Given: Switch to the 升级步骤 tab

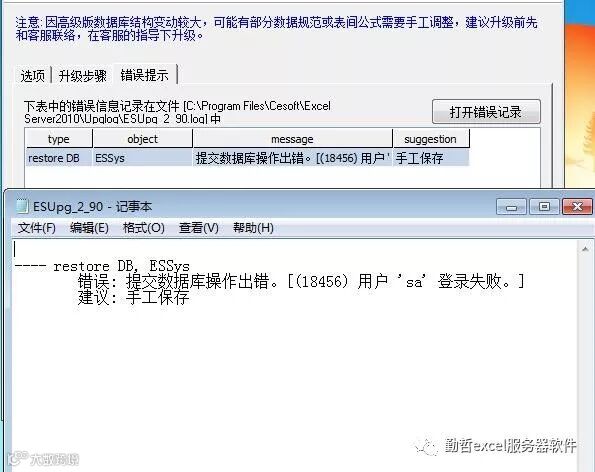Looking at the screenshot, I should click(x=83, y=76).
